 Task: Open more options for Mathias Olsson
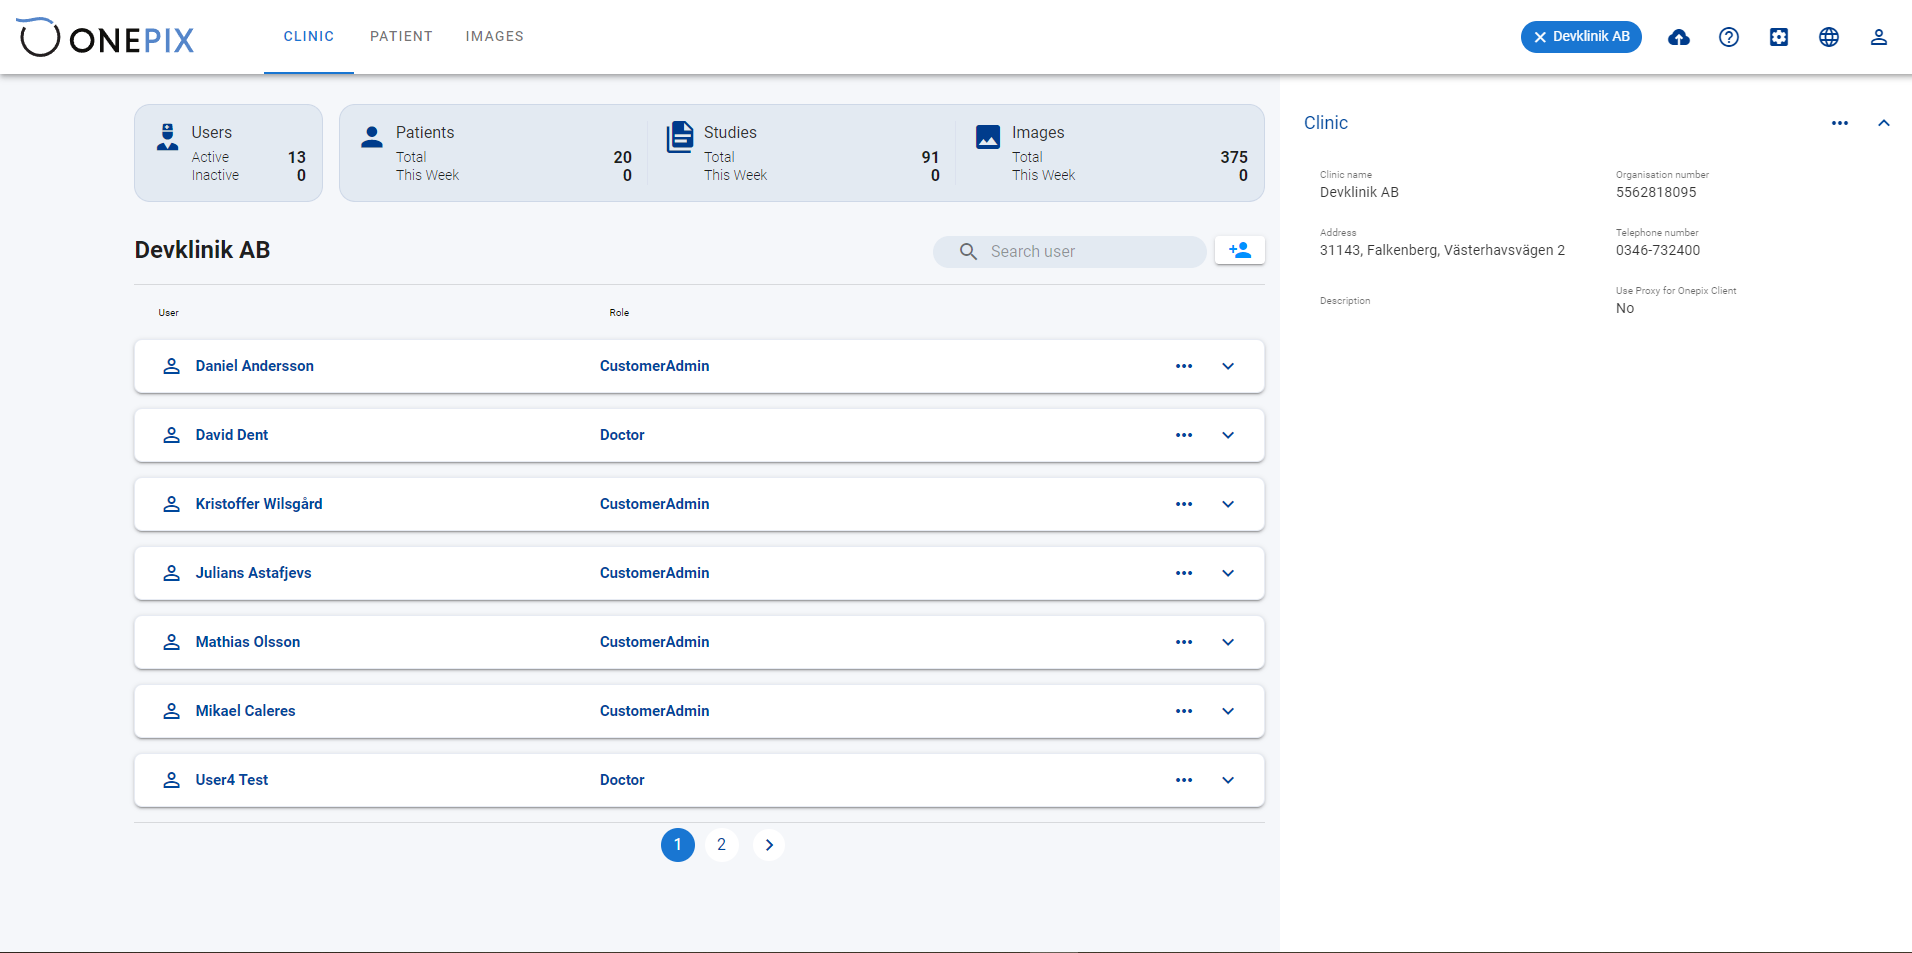point(1184,642)
